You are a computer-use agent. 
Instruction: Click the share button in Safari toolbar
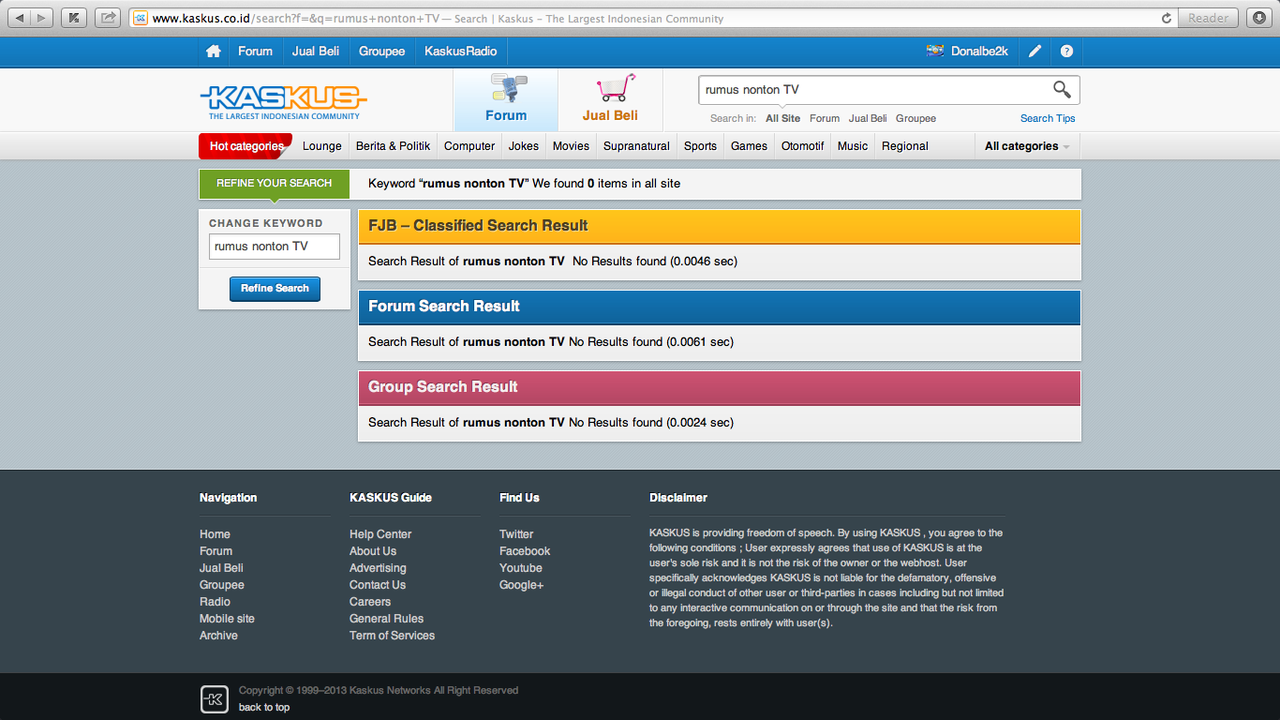click(x=109, y=18)
